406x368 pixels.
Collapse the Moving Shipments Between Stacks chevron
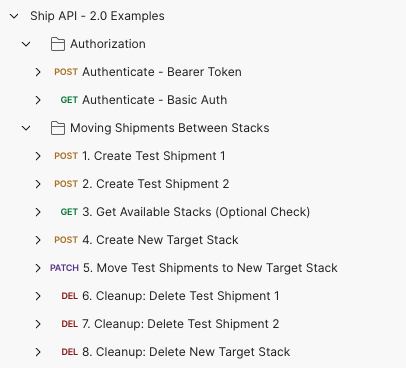coord(26,128)
